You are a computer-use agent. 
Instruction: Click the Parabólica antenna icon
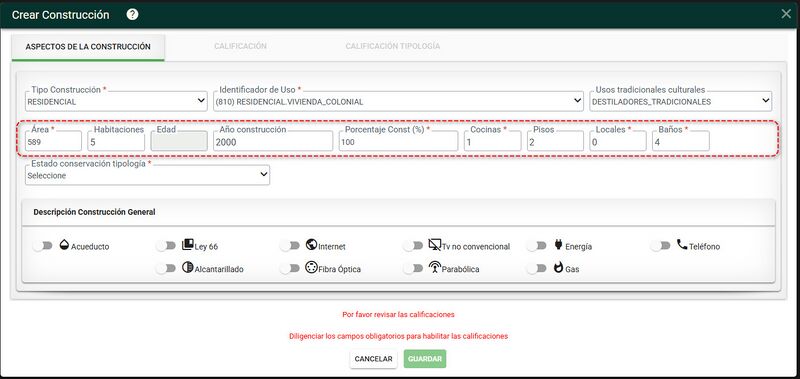click(x=435, y=267)
